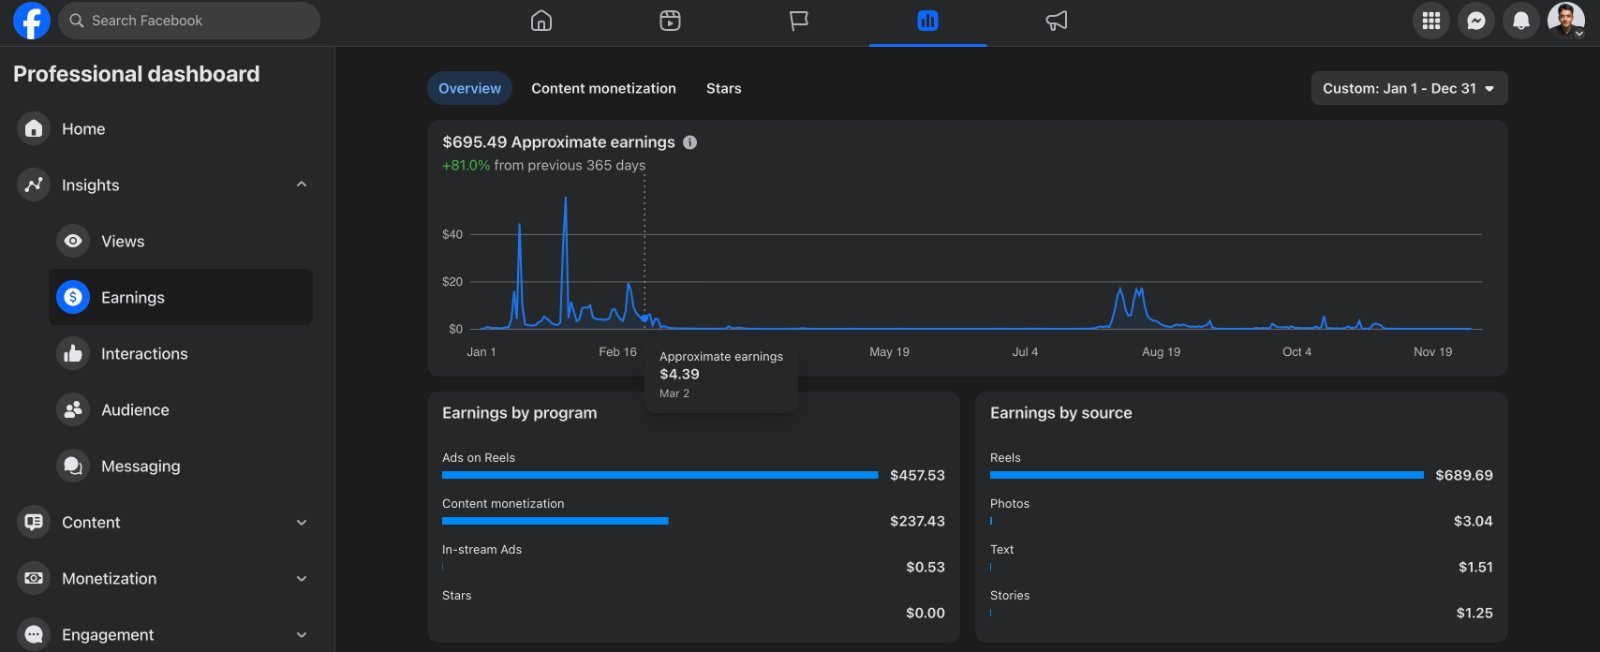This screenshot has width=1600, height=652.
Task: Open the Pages flag icon in top bar
Action: click(799, 21)
